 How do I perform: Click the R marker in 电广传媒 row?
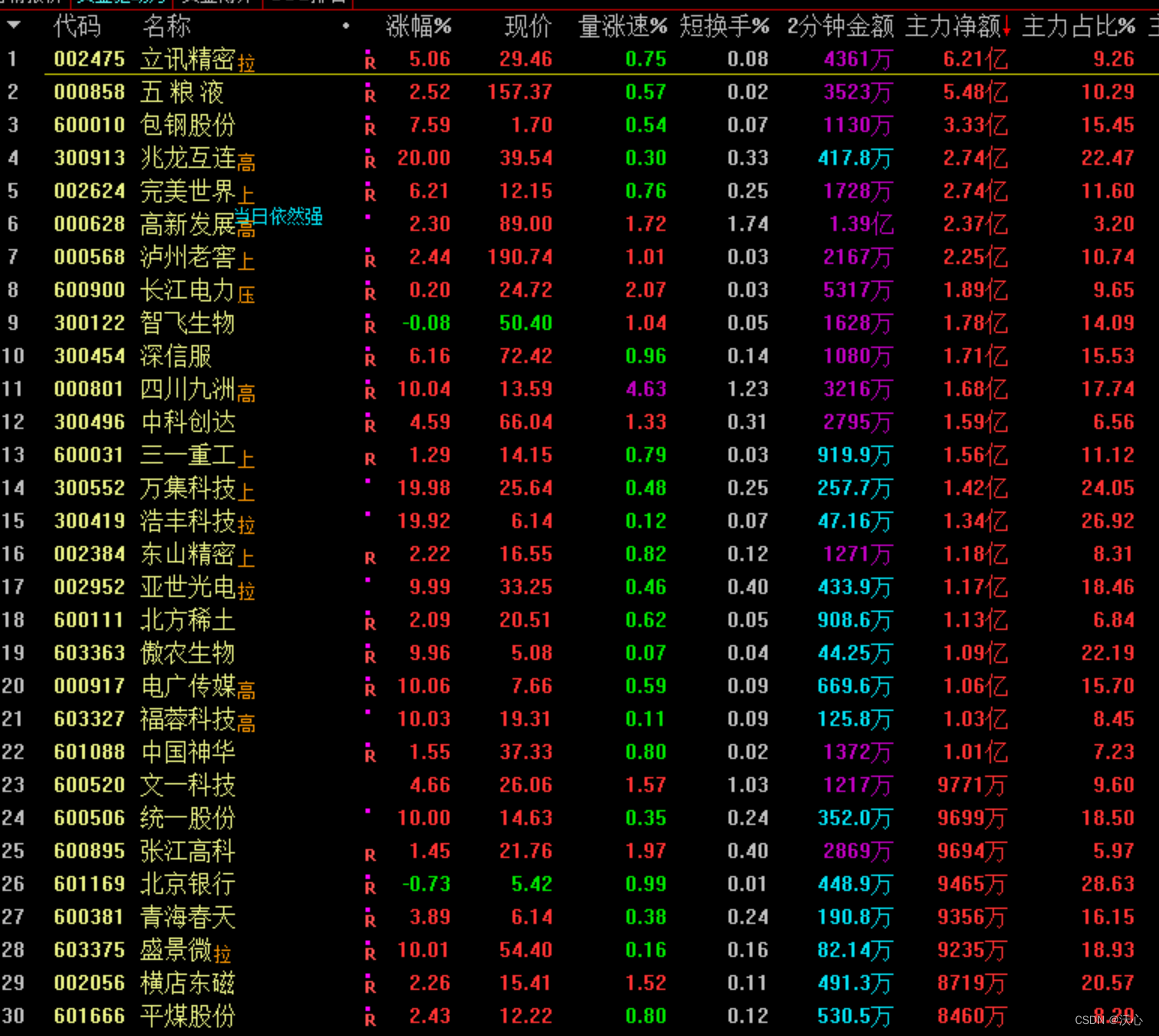[370, 689]
